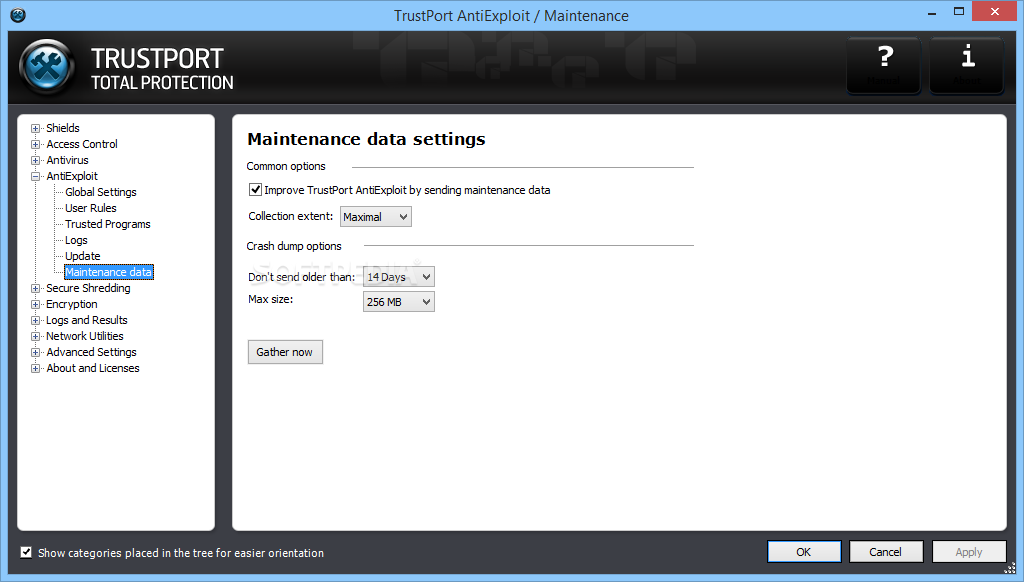Image resolution: width=1024 pixels, height=582 pixels.
Task: Click the Apply button
Action: tap(968, 552)
